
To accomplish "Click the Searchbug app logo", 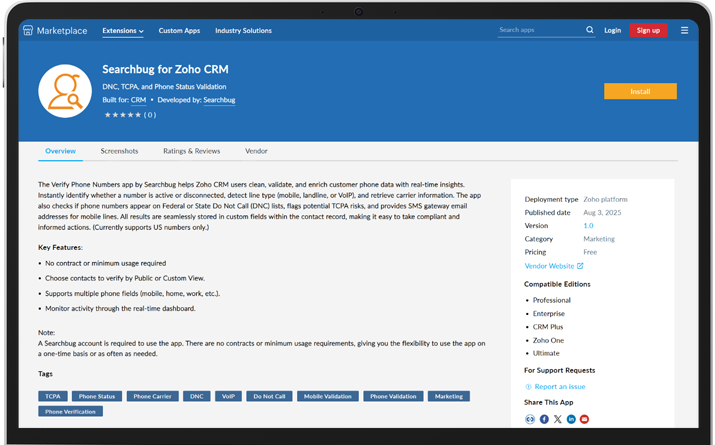I will (x=65, y=91).
